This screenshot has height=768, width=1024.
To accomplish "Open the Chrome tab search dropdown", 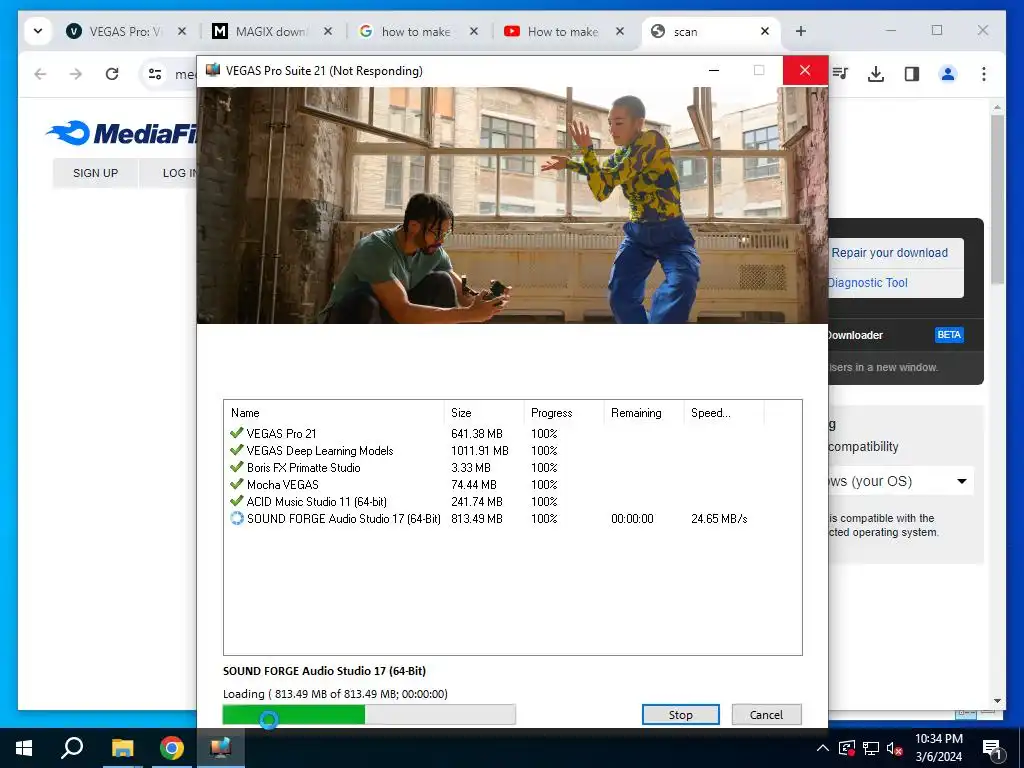I will pos(38,31).
